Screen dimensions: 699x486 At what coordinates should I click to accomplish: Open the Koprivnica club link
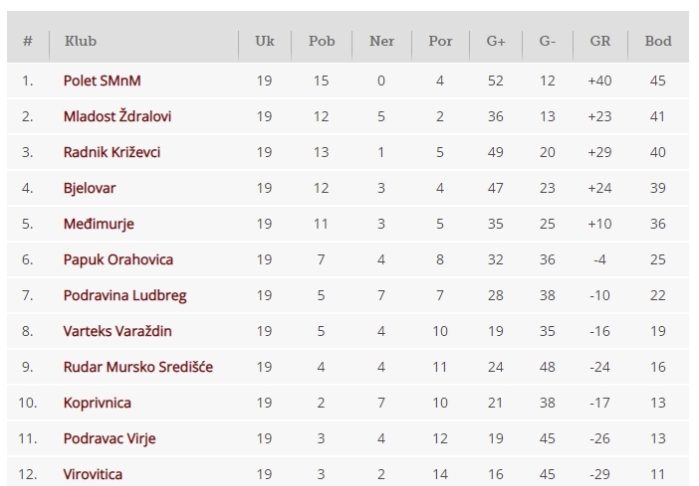[x=97, y=403]
